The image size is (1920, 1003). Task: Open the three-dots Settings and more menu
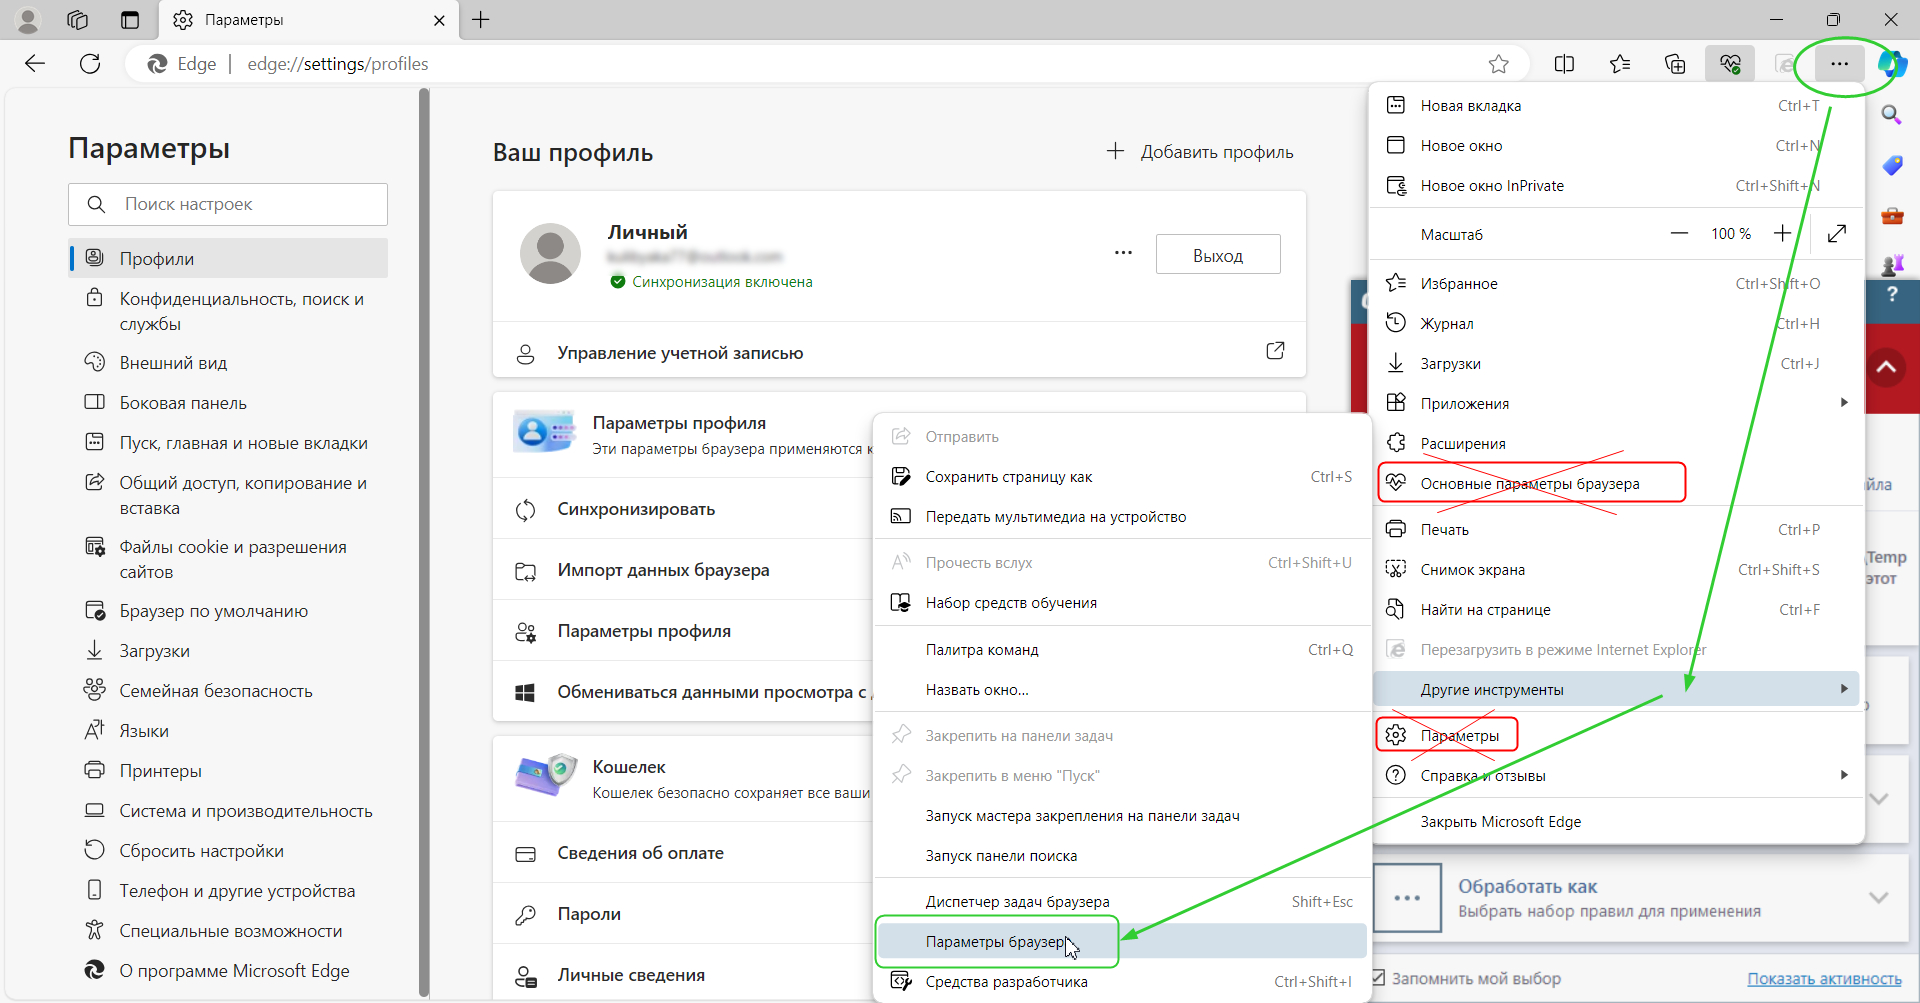tap(1839, 64)
